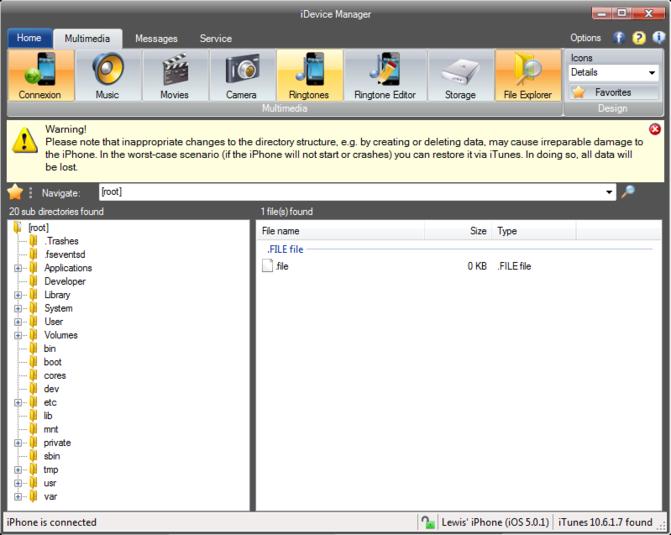Open the Music library
This screenshot has width=671, height=535.
(107, 75)
